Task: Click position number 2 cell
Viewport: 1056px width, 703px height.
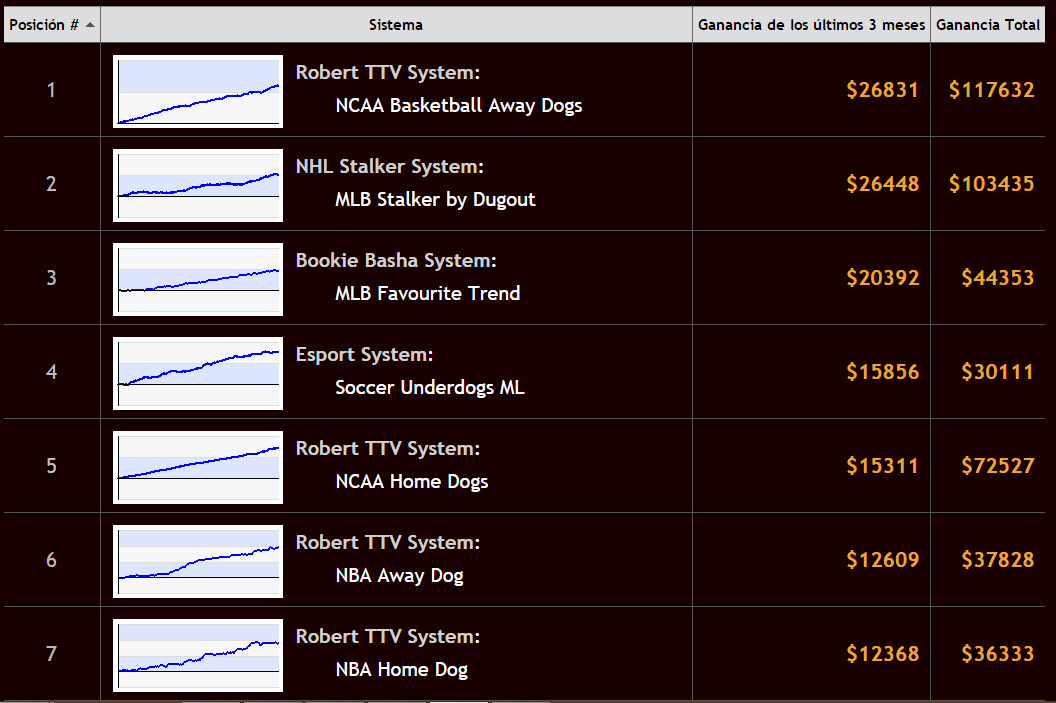Action: tap(51, 184)
